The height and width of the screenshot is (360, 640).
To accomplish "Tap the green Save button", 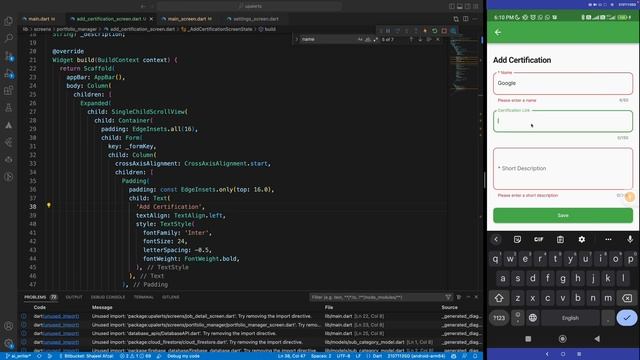I will pos(563,215).
